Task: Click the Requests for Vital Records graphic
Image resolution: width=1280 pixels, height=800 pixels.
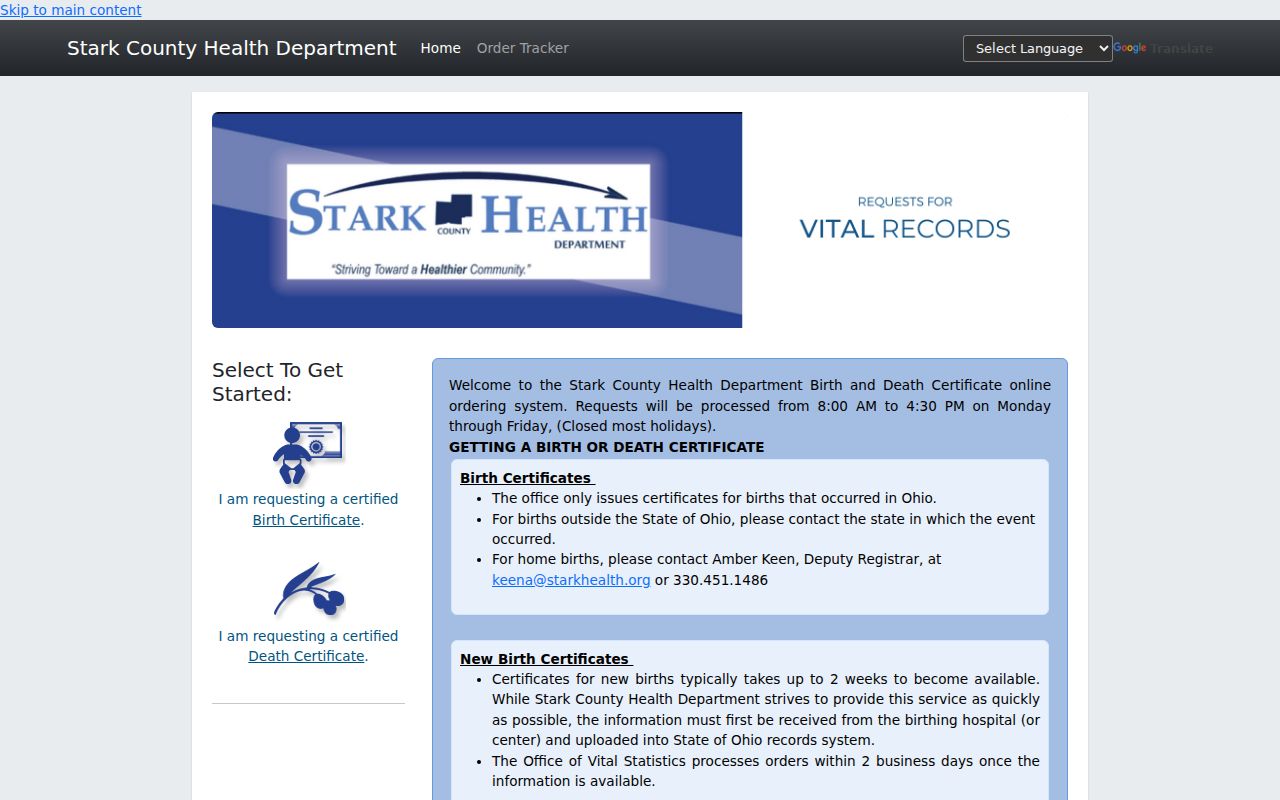Action: (x=905, y=218)
